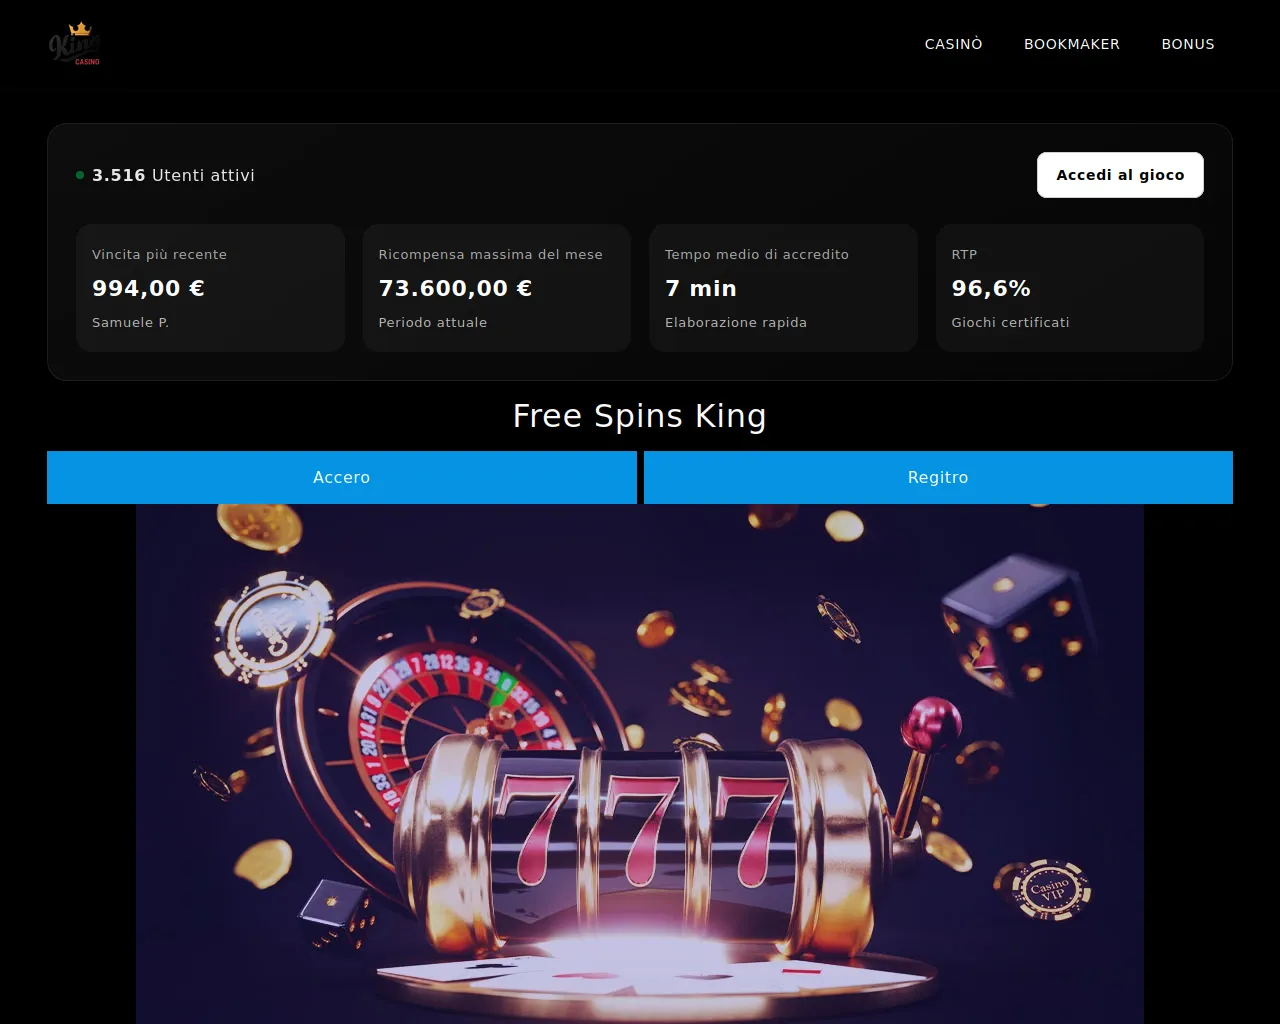The height and width of the screenshot is (1024, 1280).
Task: Click the white poker chip in banner
Action: click(274, 628)
